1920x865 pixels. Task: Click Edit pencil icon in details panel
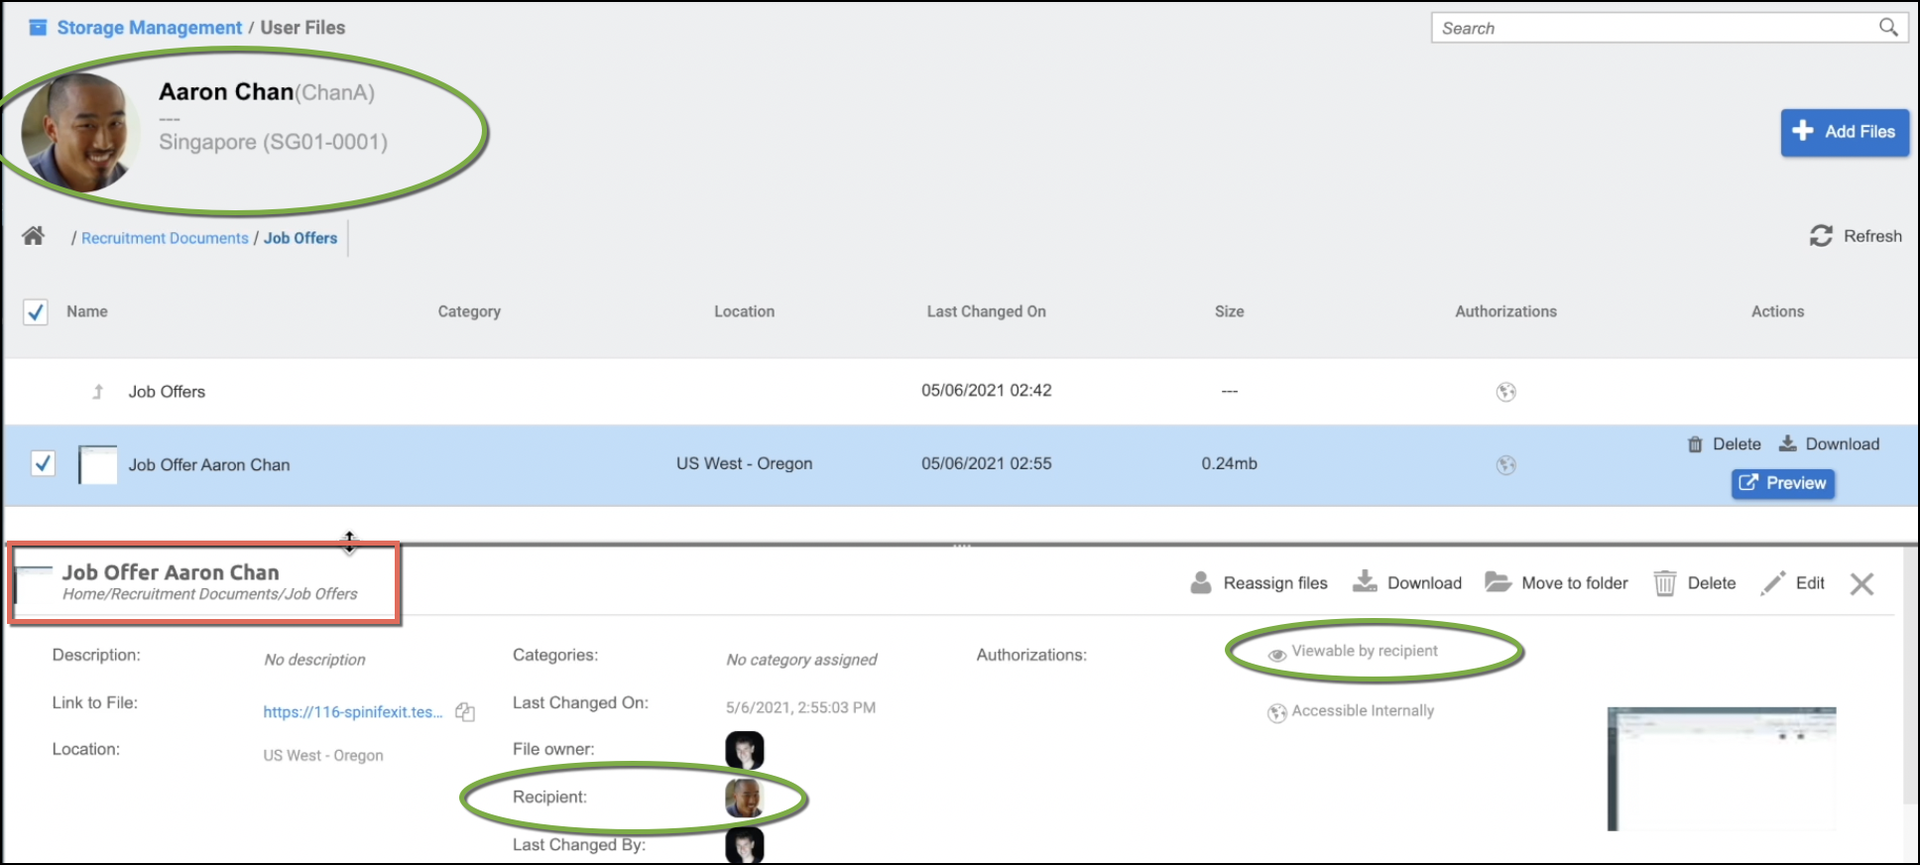click(x=1773, y=583)
